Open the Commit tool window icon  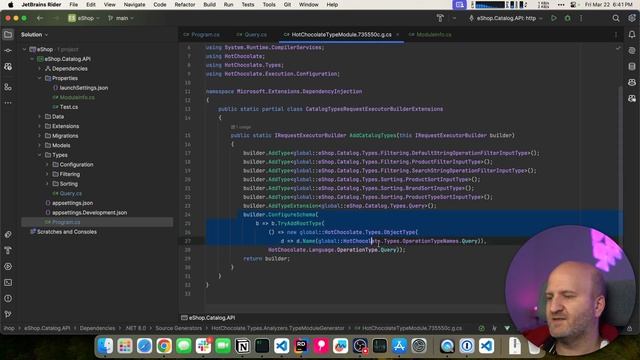point(8,51)
